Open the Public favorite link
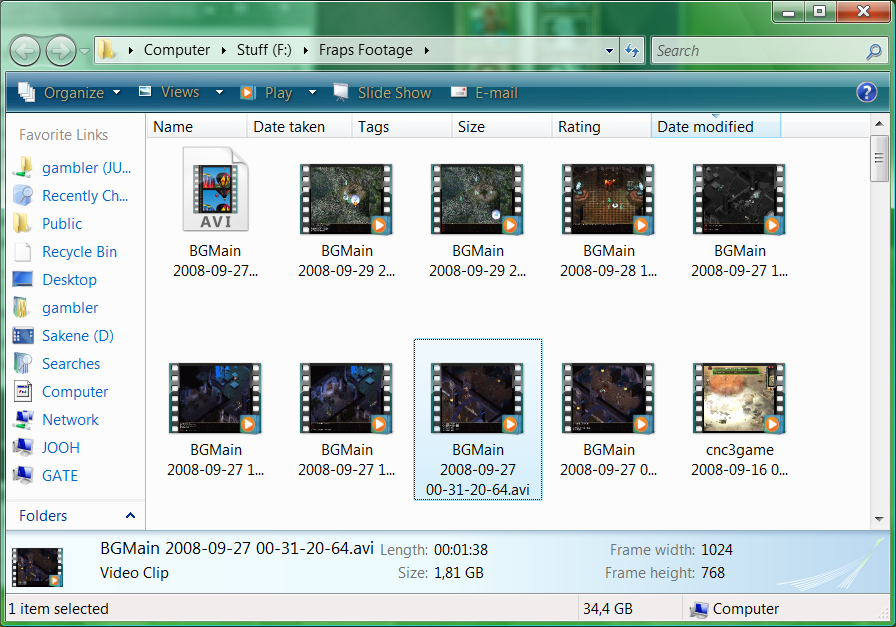 pos(48,223)
